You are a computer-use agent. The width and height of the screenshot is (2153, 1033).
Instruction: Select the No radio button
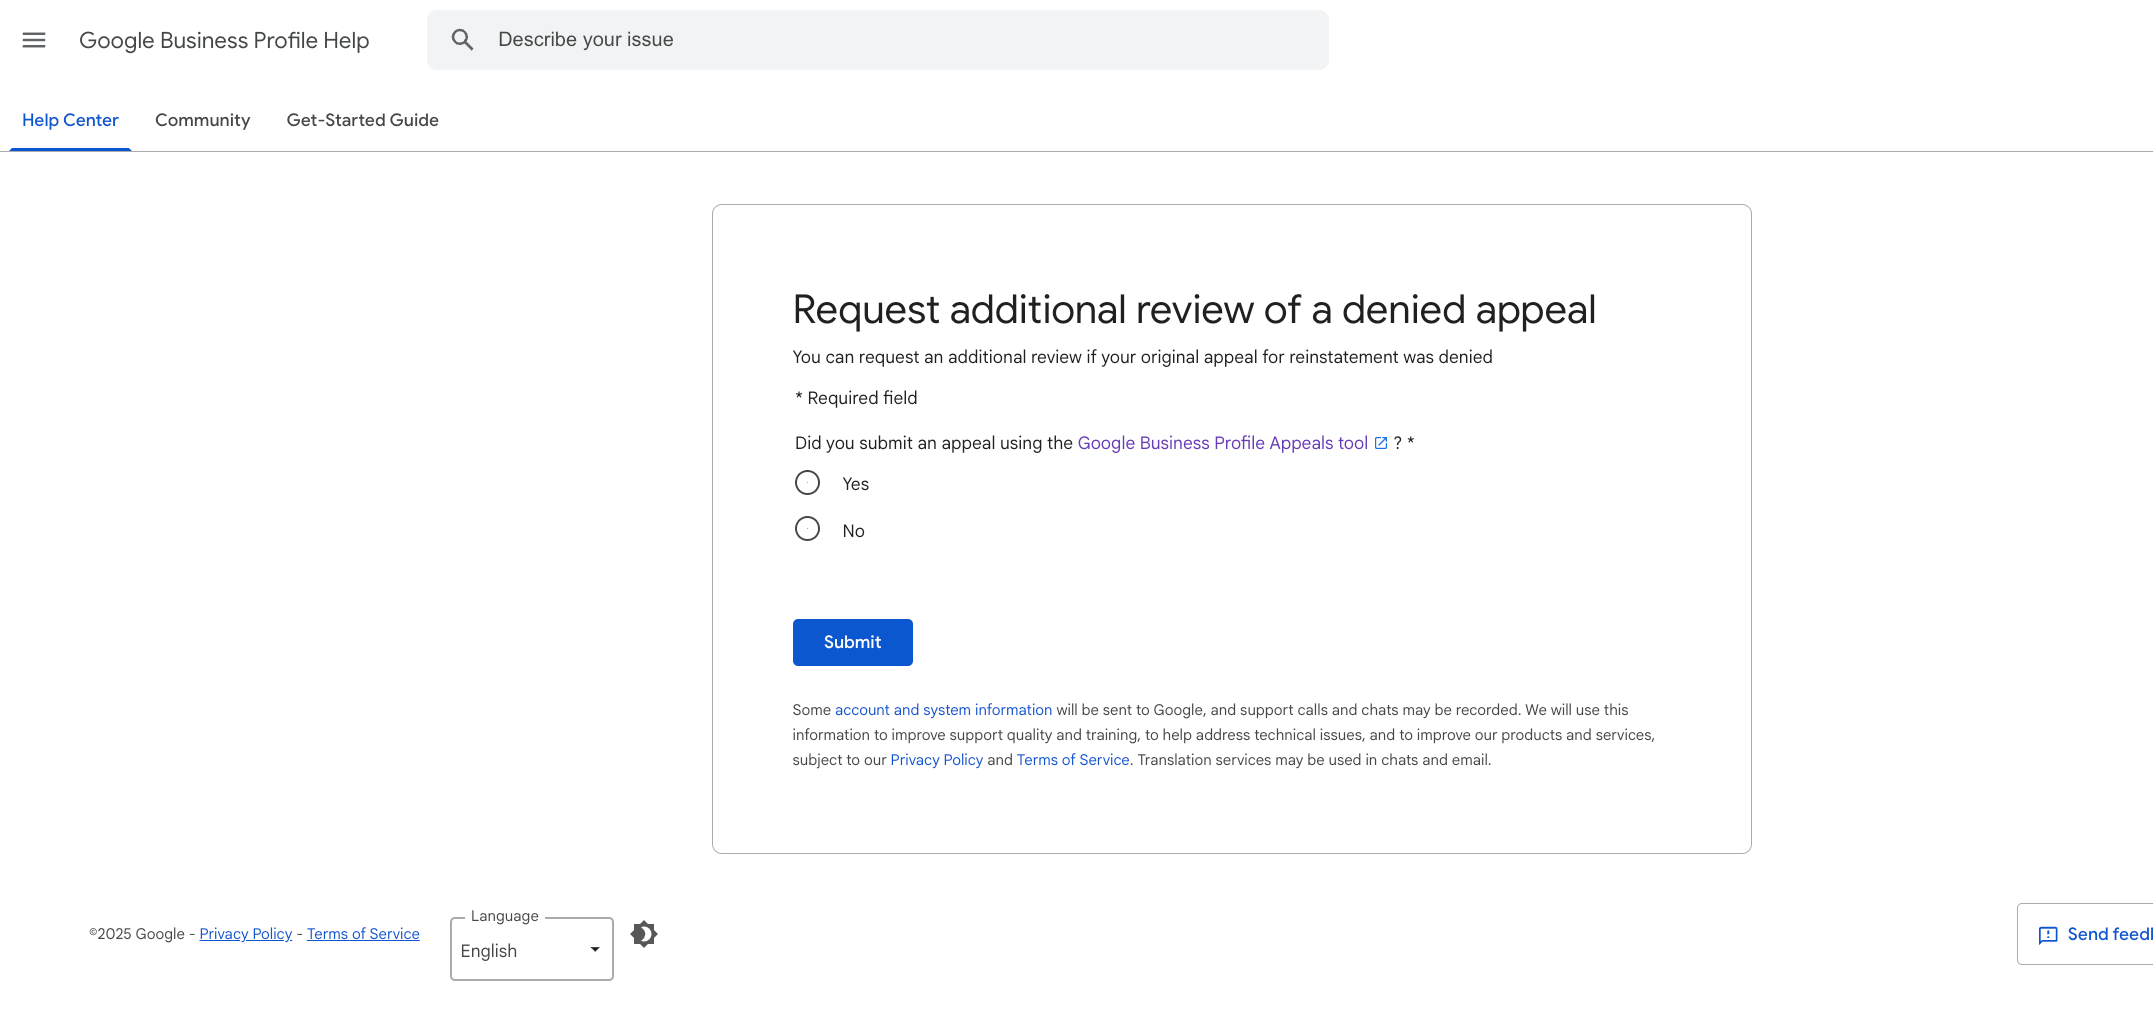807,529
